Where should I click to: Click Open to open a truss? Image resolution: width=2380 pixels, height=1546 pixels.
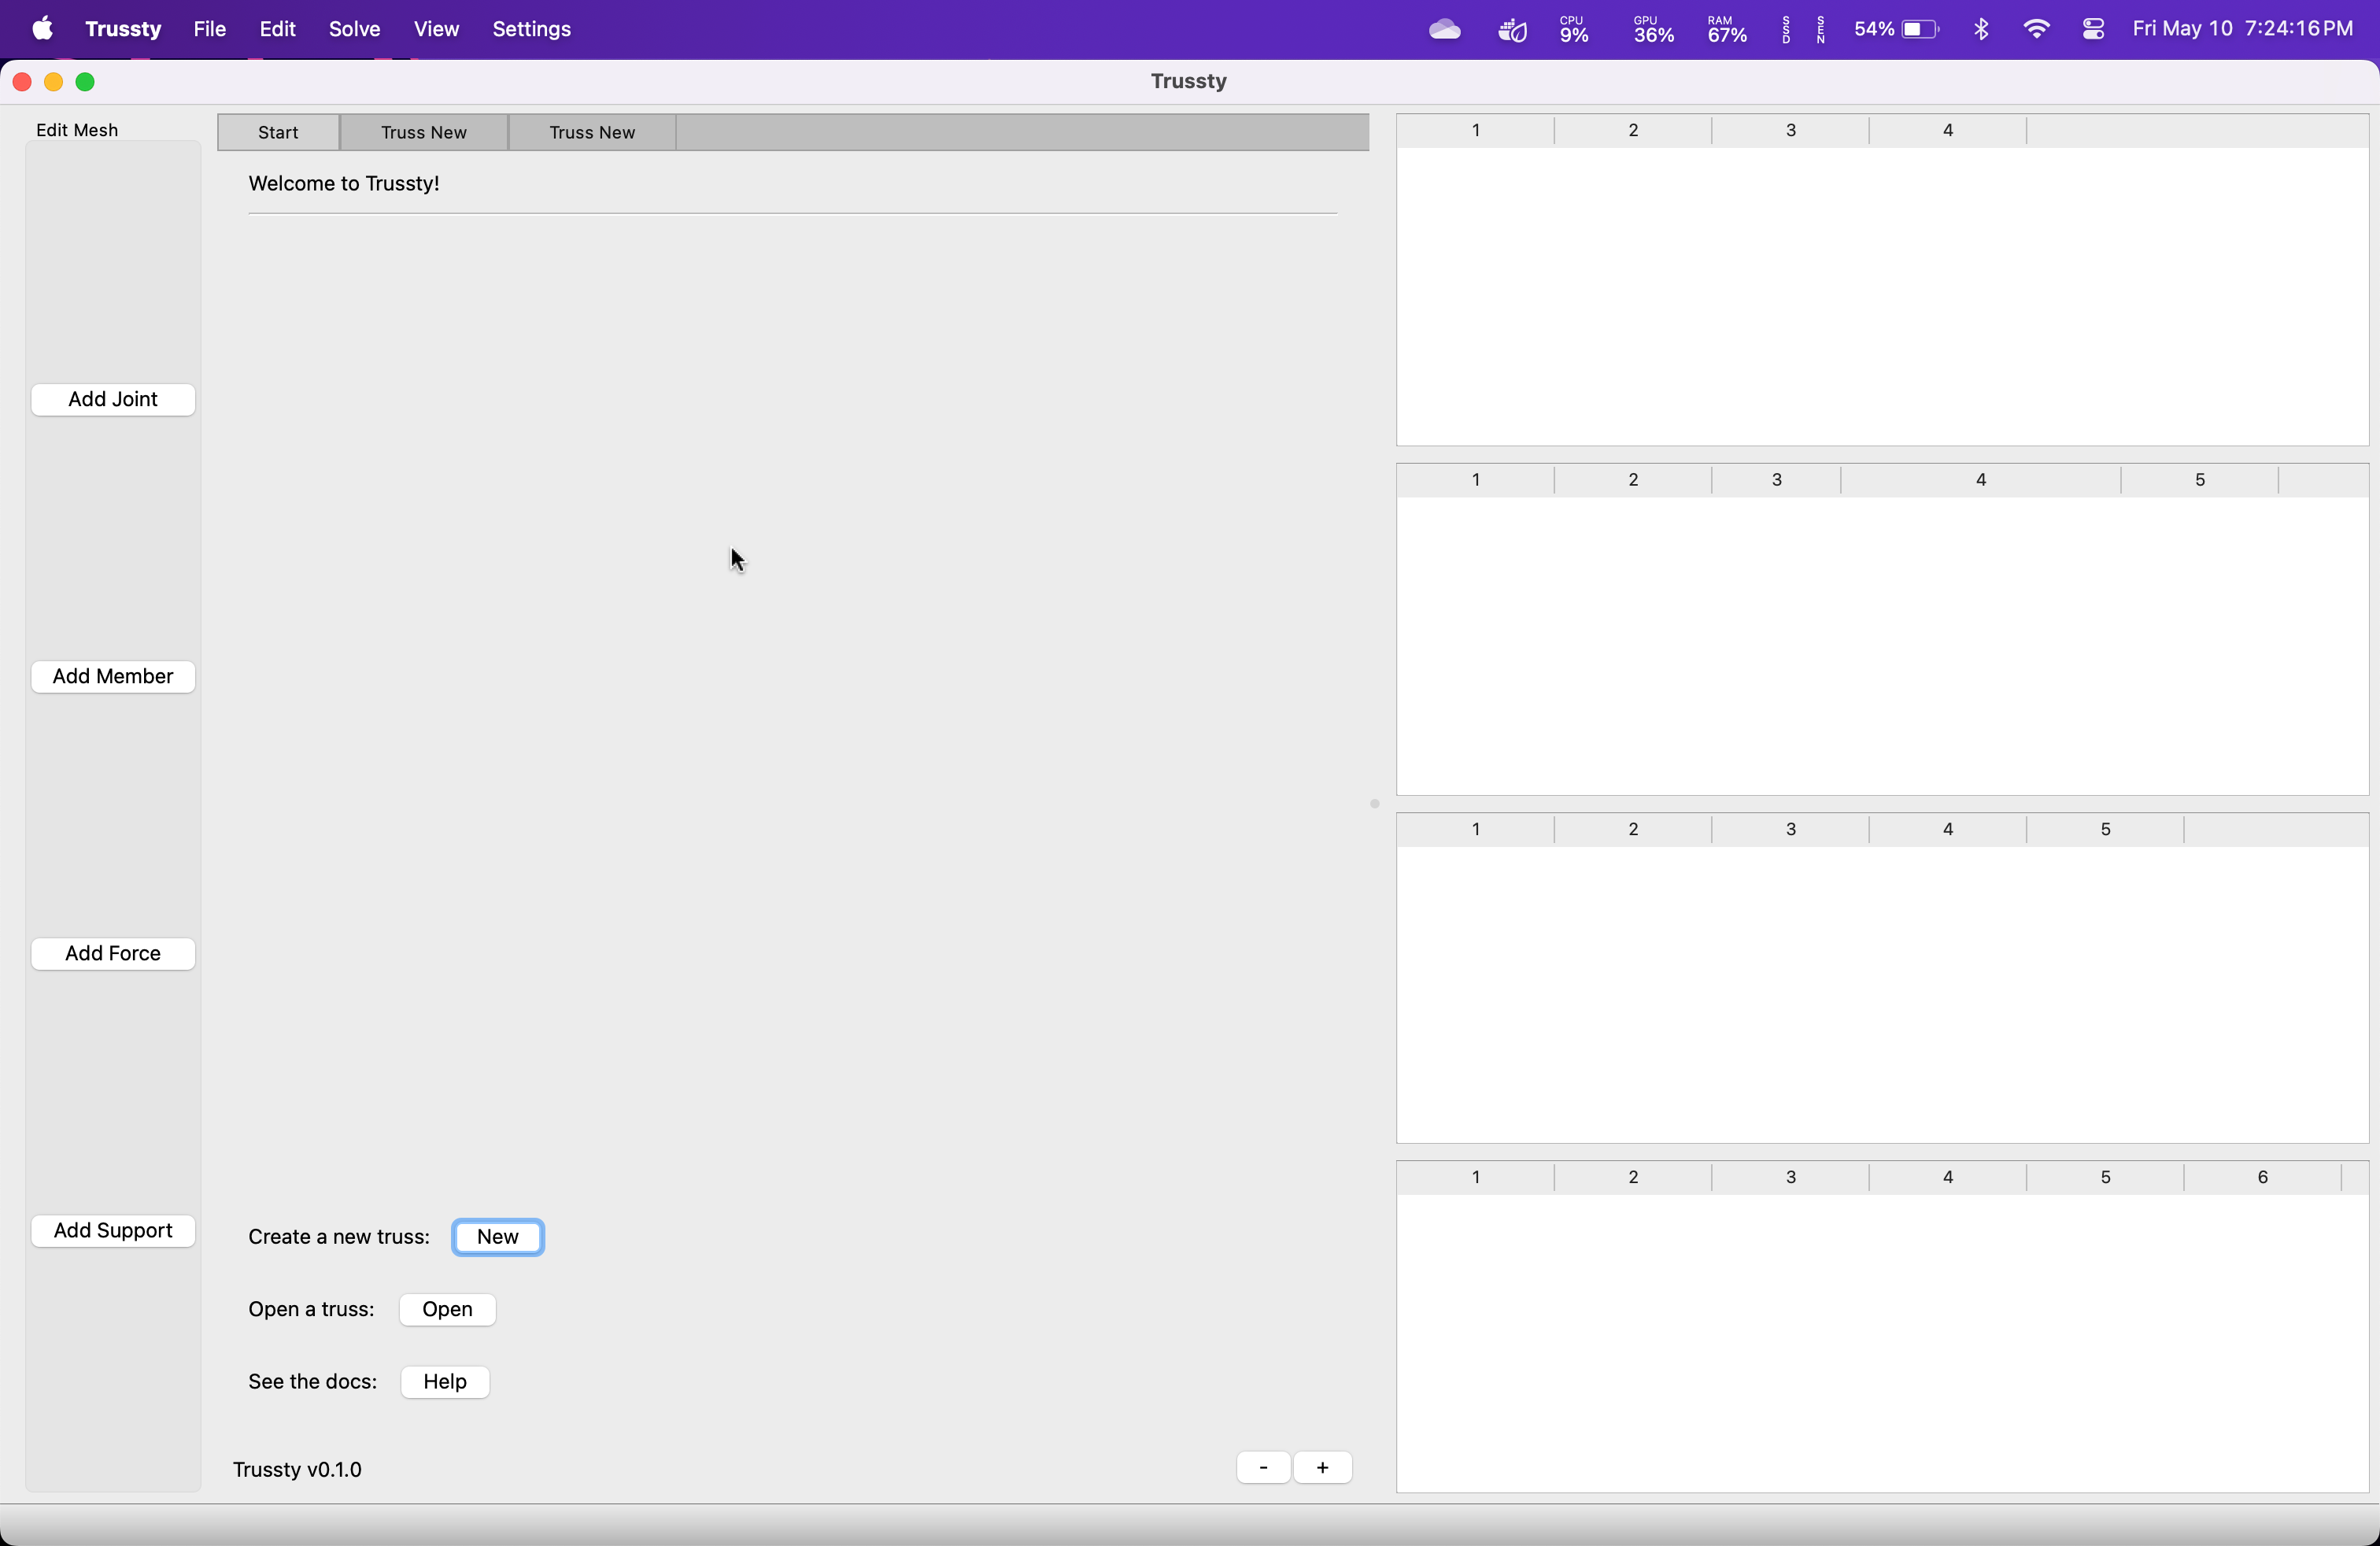pos(447,1309)
